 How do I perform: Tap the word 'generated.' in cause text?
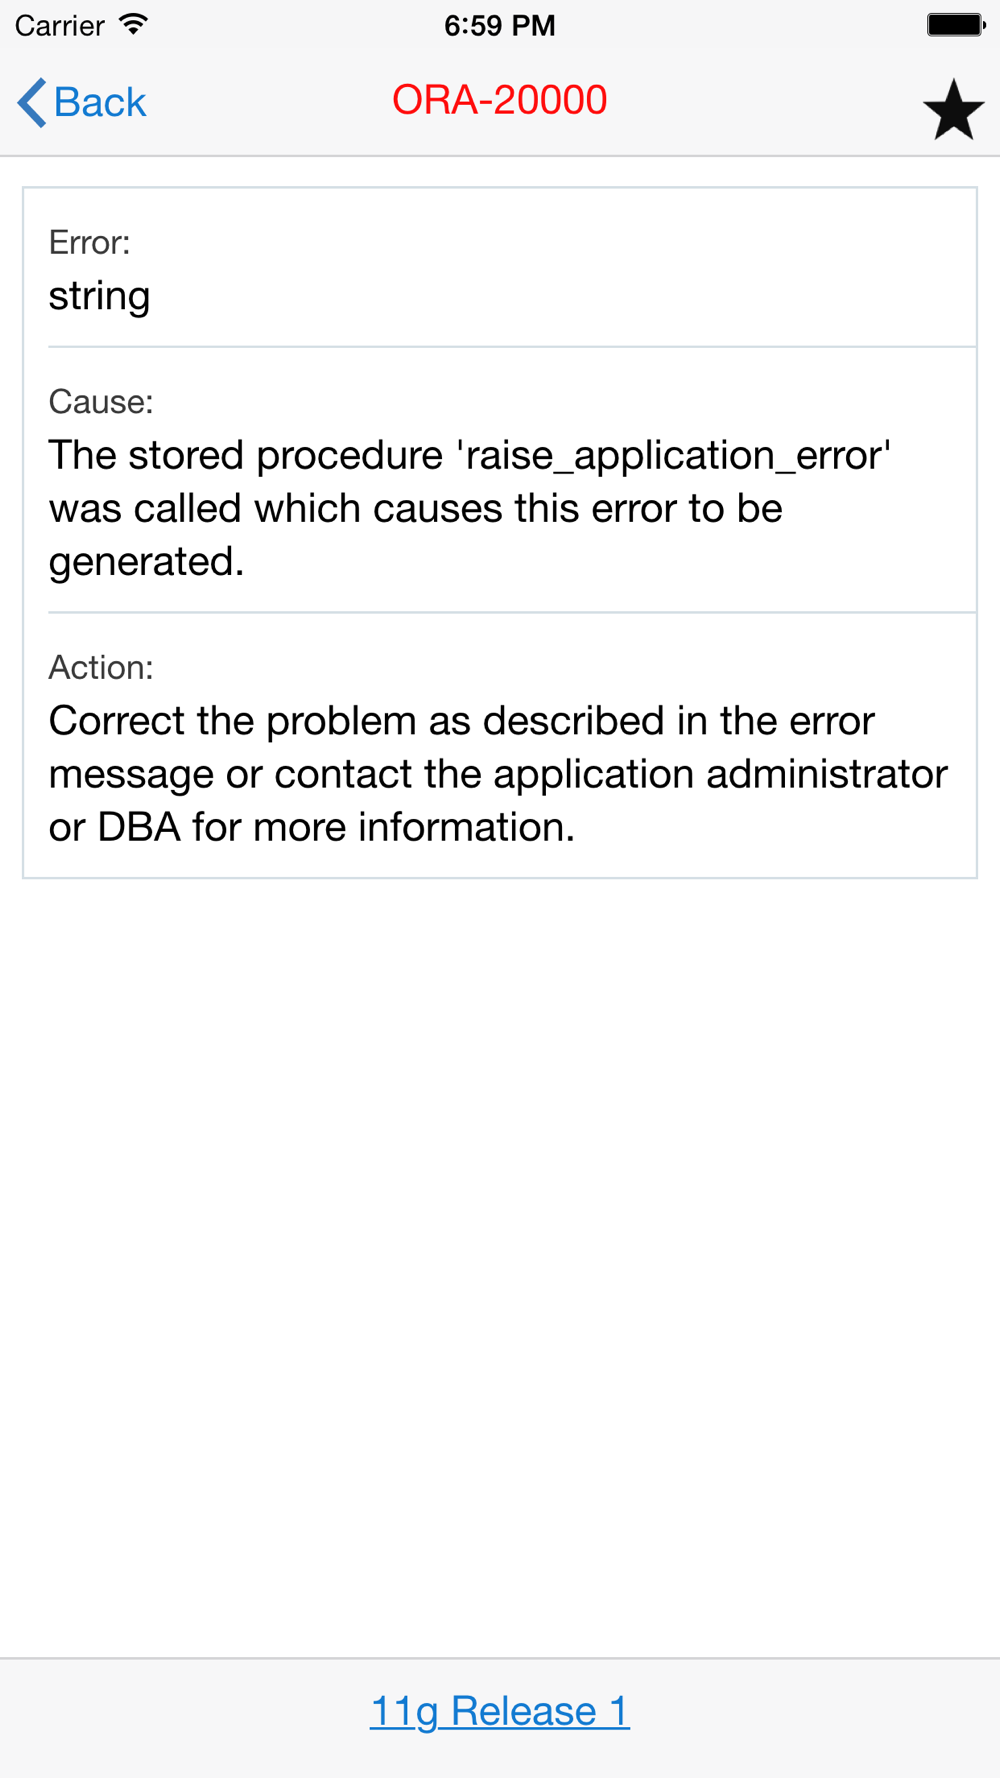tap(146, 562)
